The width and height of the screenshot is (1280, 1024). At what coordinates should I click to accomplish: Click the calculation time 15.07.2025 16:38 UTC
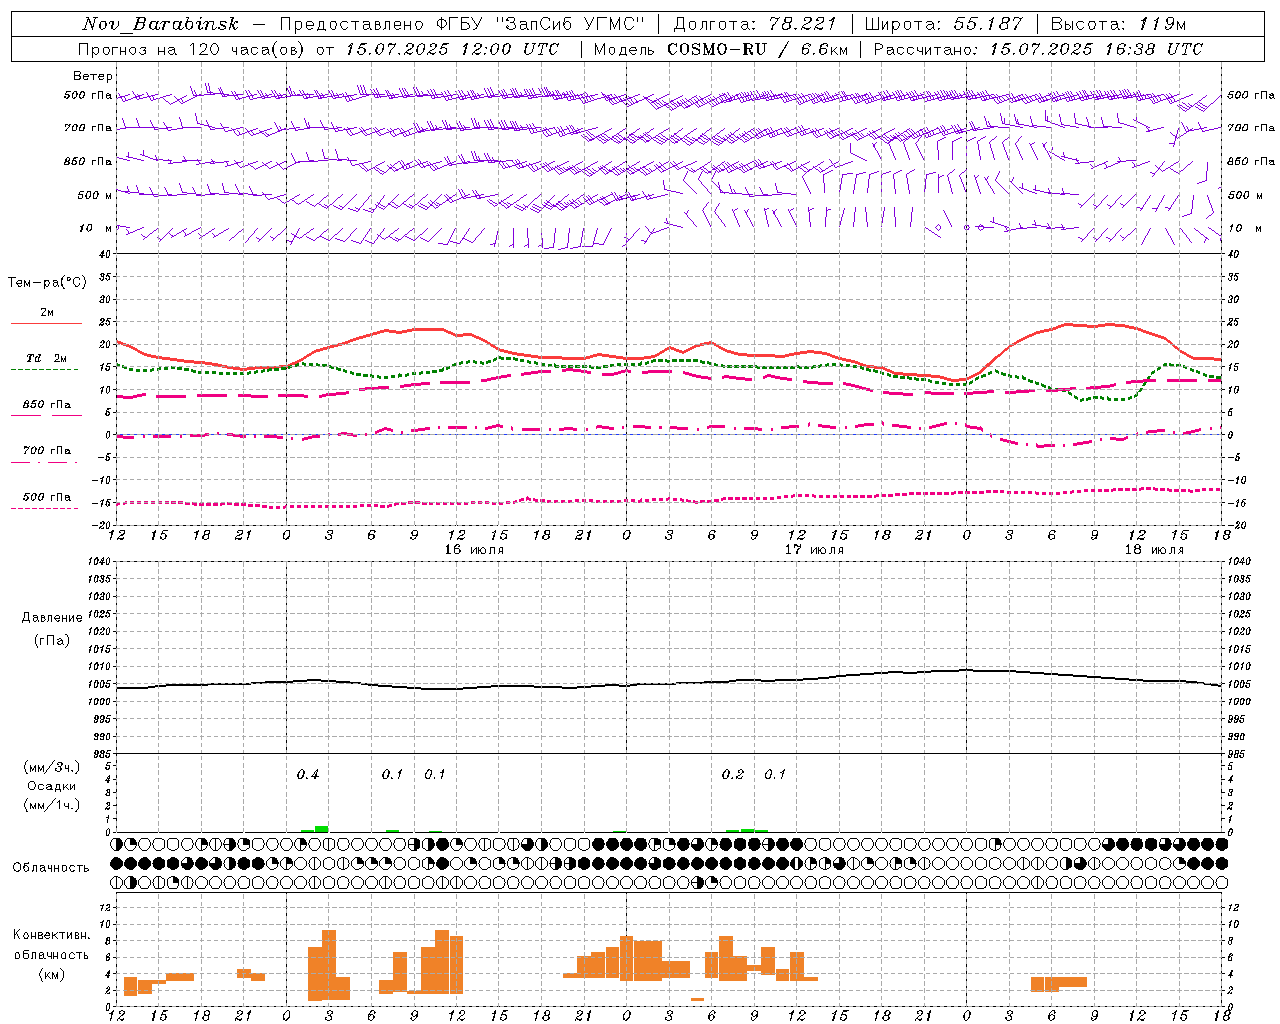[x=1096, y=49]
